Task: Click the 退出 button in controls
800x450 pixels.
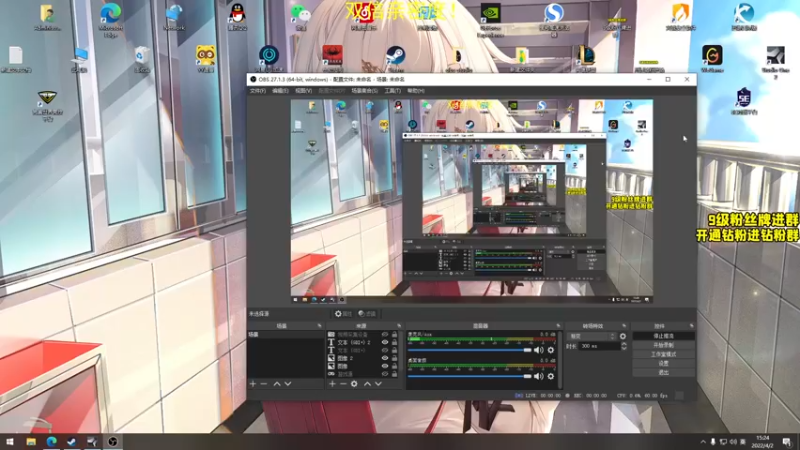Action: [x=663, y=373]
